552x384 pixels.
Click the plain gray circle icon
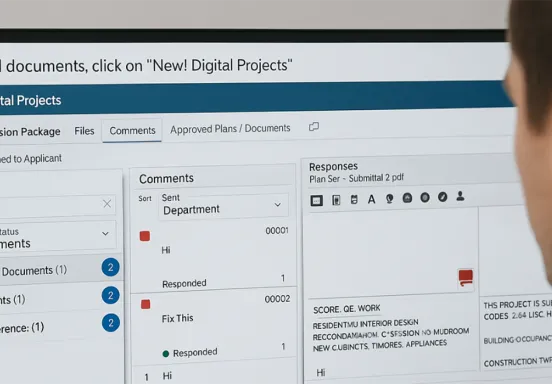(425, 197)
